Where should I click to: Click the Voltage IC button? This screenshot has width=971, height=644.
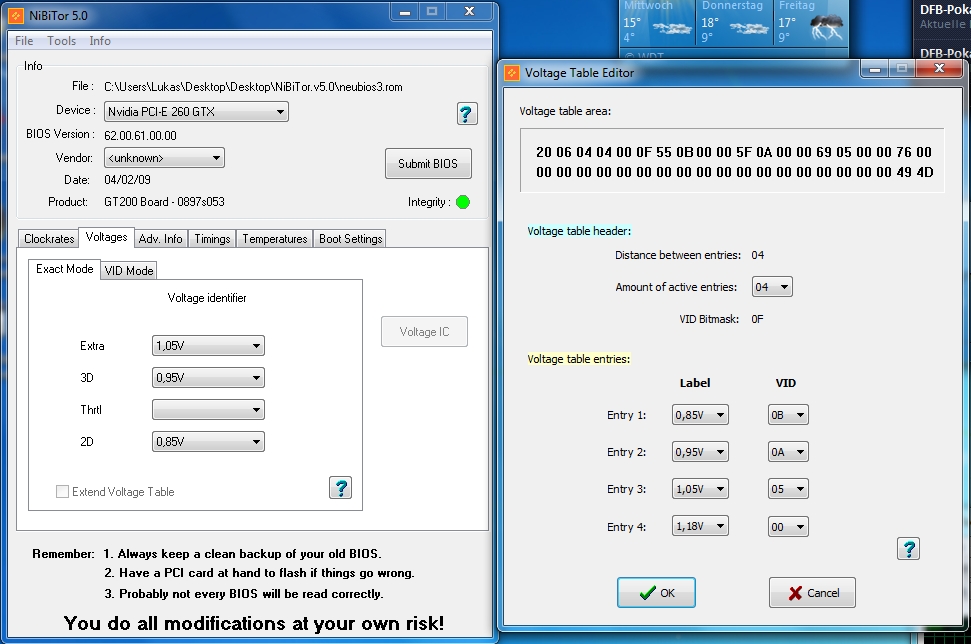pyautogui.click(x=424, y=332)
